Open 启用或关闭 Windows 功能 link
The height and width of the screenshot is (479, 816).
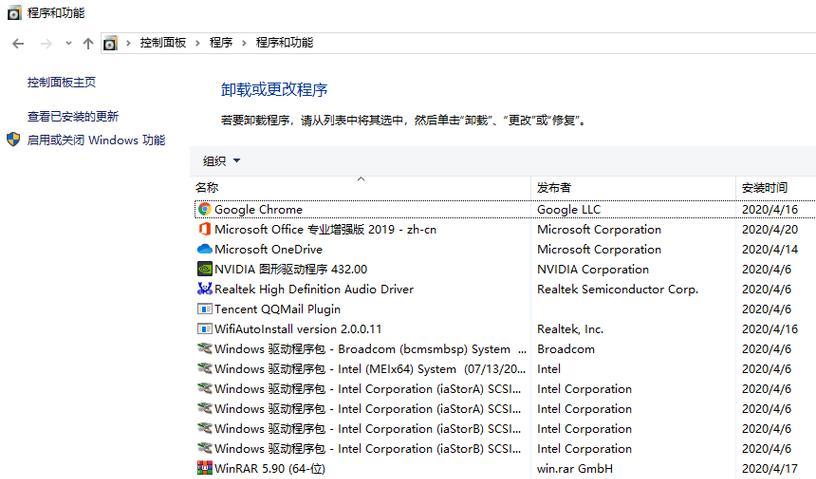[96, 140]
